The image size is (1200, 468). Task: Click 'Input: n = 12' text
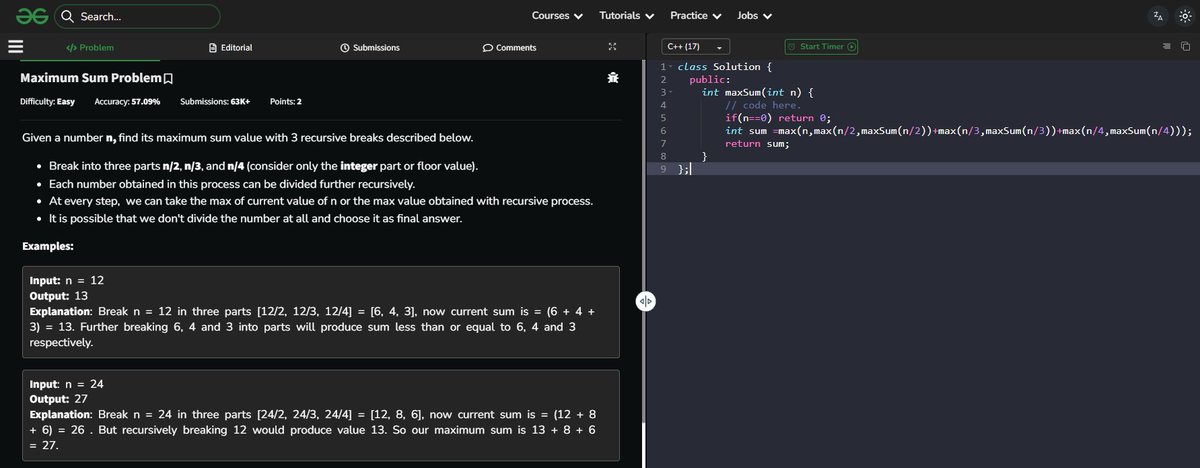pyautogui.click(x=67, y=282)
